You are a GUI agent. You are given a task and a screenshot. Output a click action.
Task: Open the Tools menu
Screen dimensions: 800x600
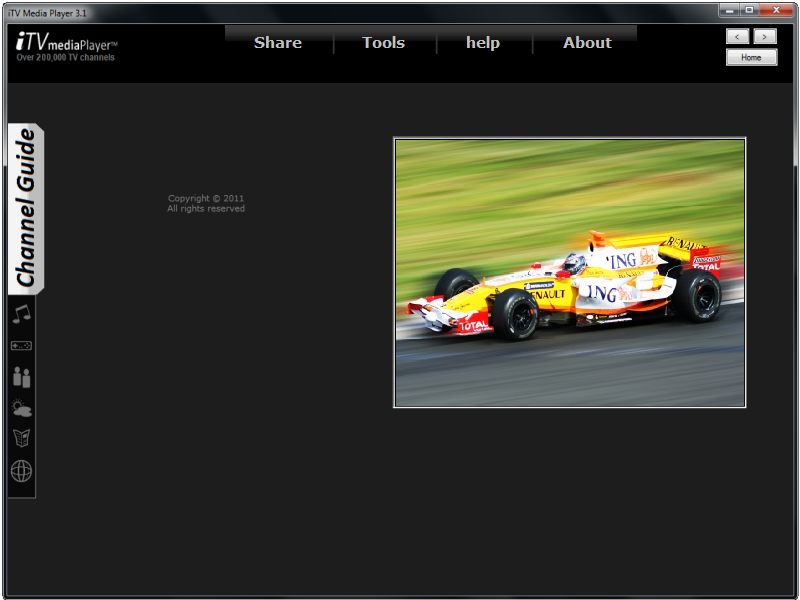click(384, 42)
